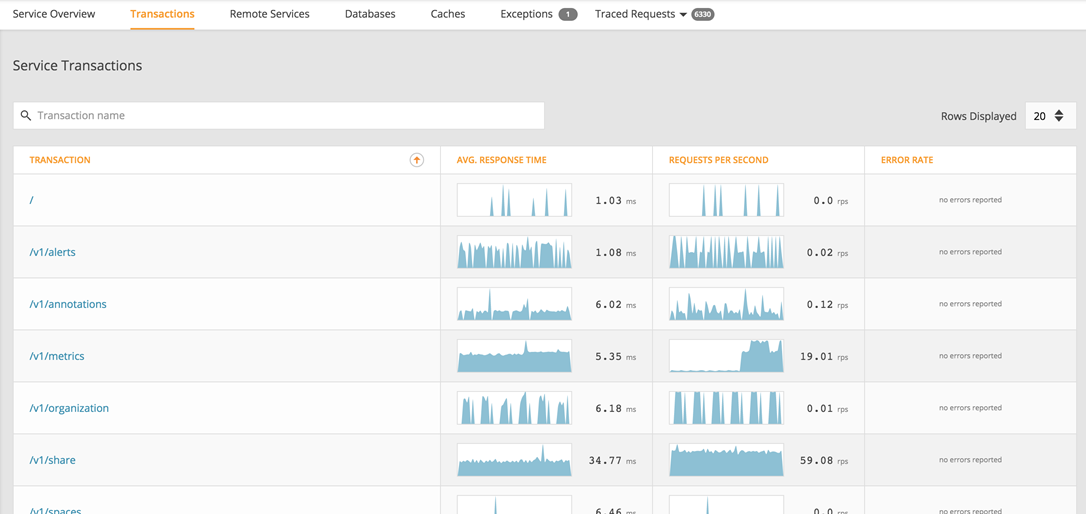
Task: Switch to the Remote Services tab
Action: (269, 14)
